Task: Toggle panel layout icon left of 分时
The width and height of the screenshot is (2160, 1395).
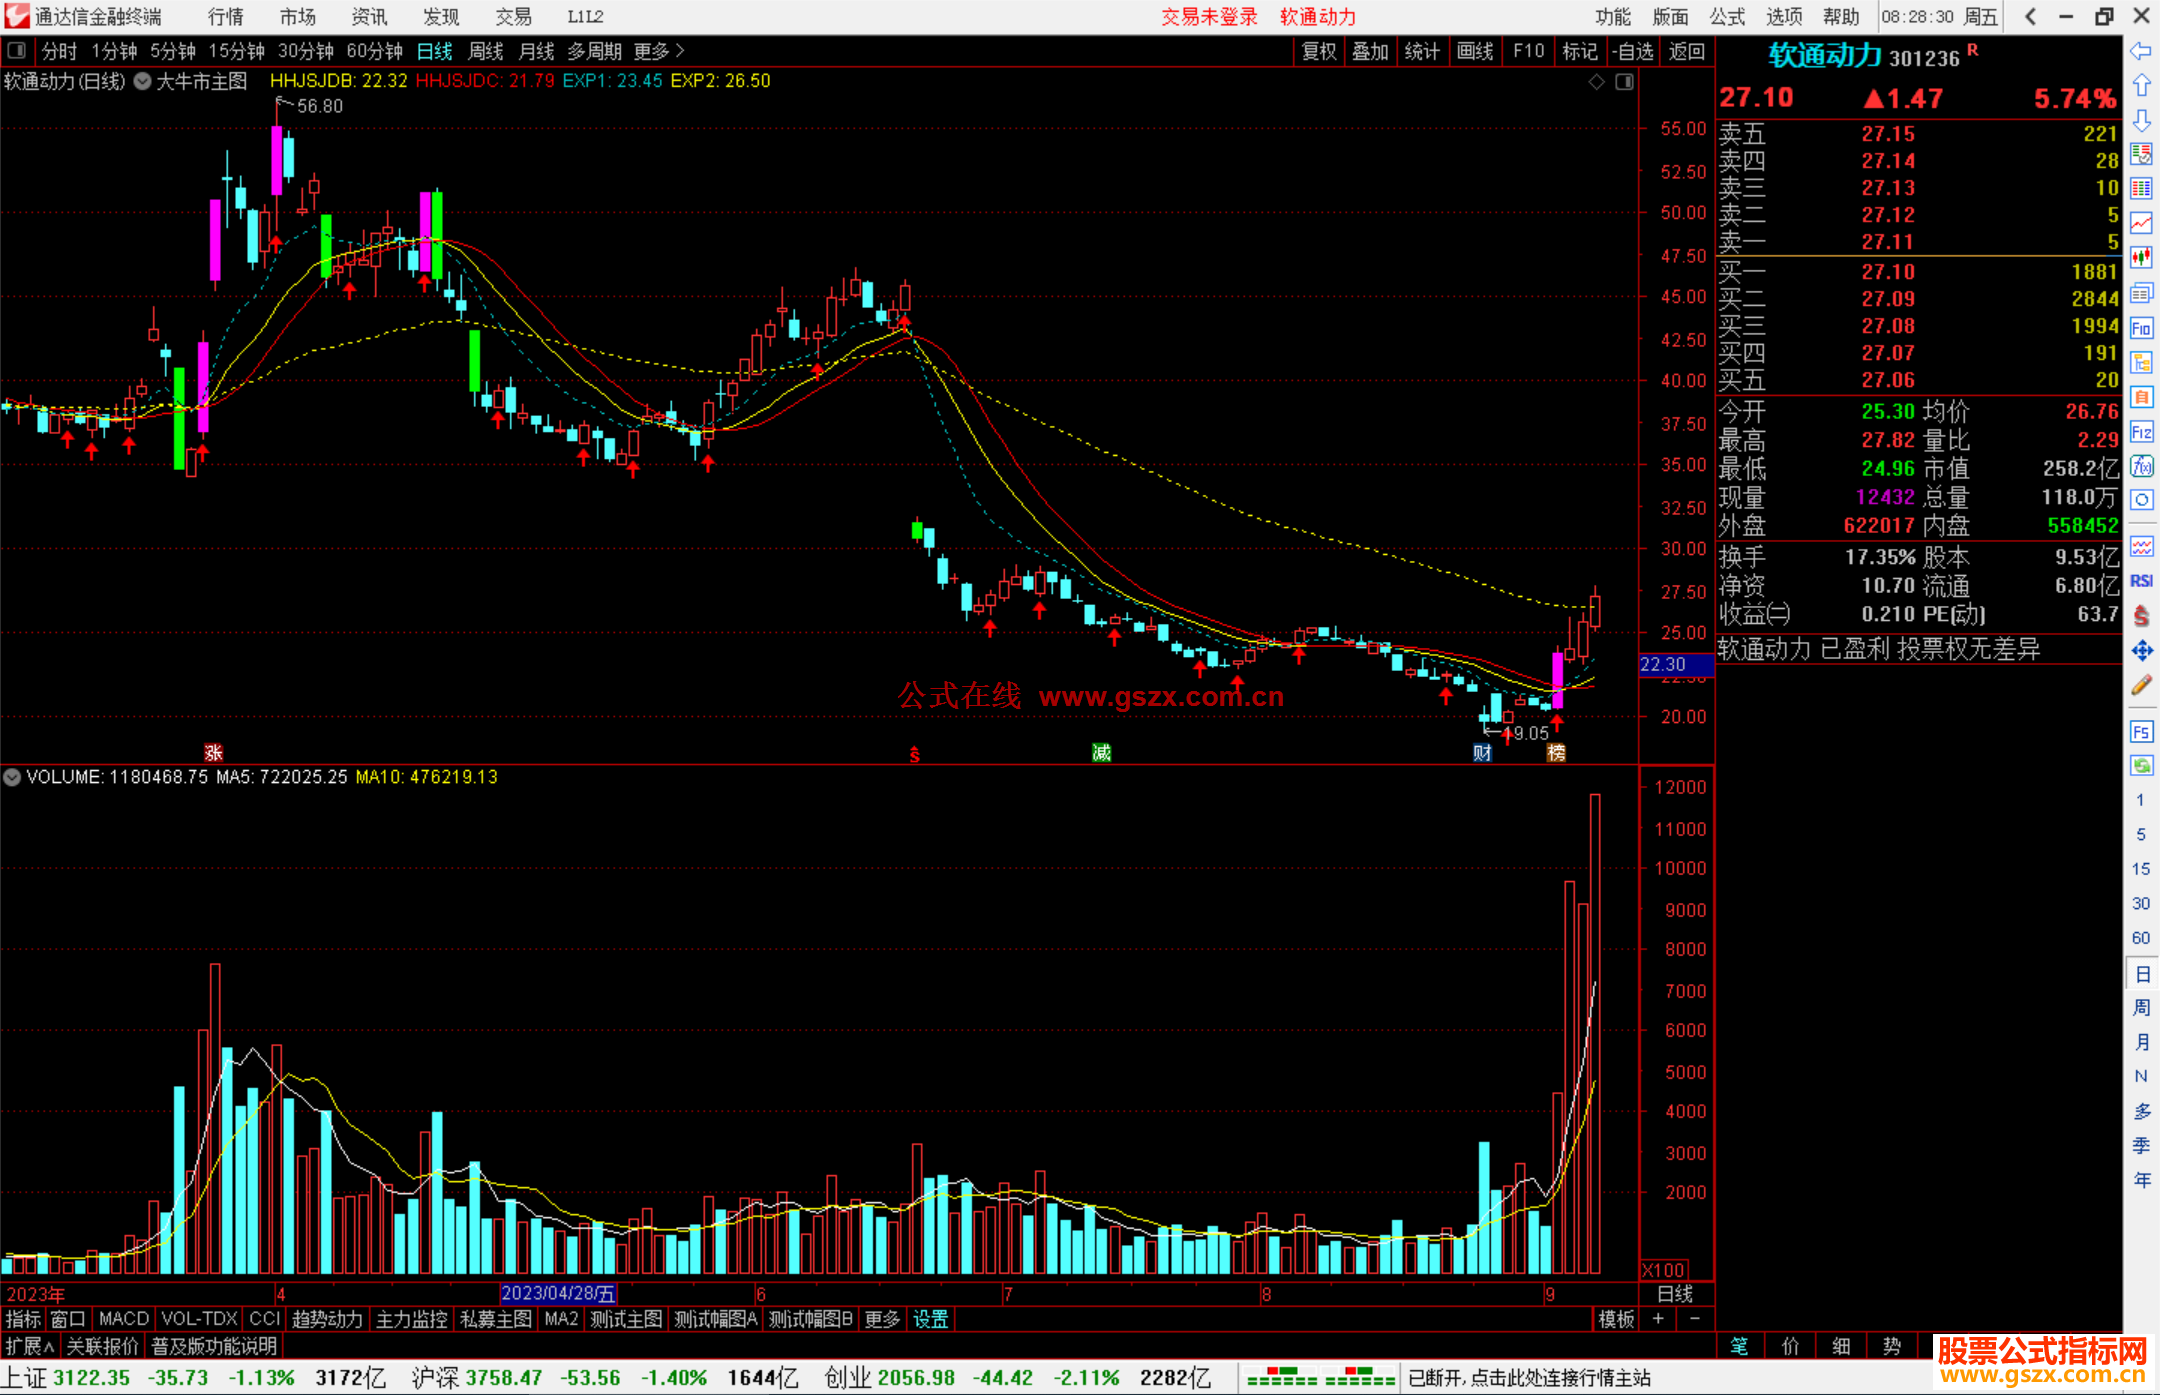Action: tap(17, 51)
